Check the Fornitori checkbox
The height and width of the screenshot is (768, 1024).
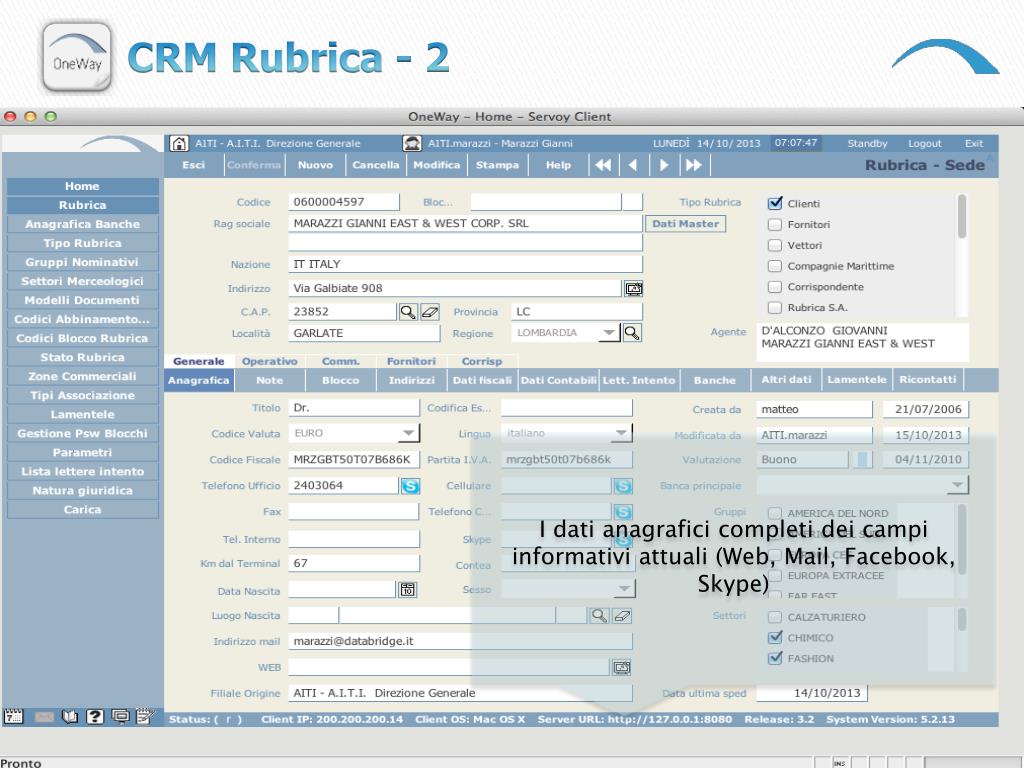tap(775, 225)
